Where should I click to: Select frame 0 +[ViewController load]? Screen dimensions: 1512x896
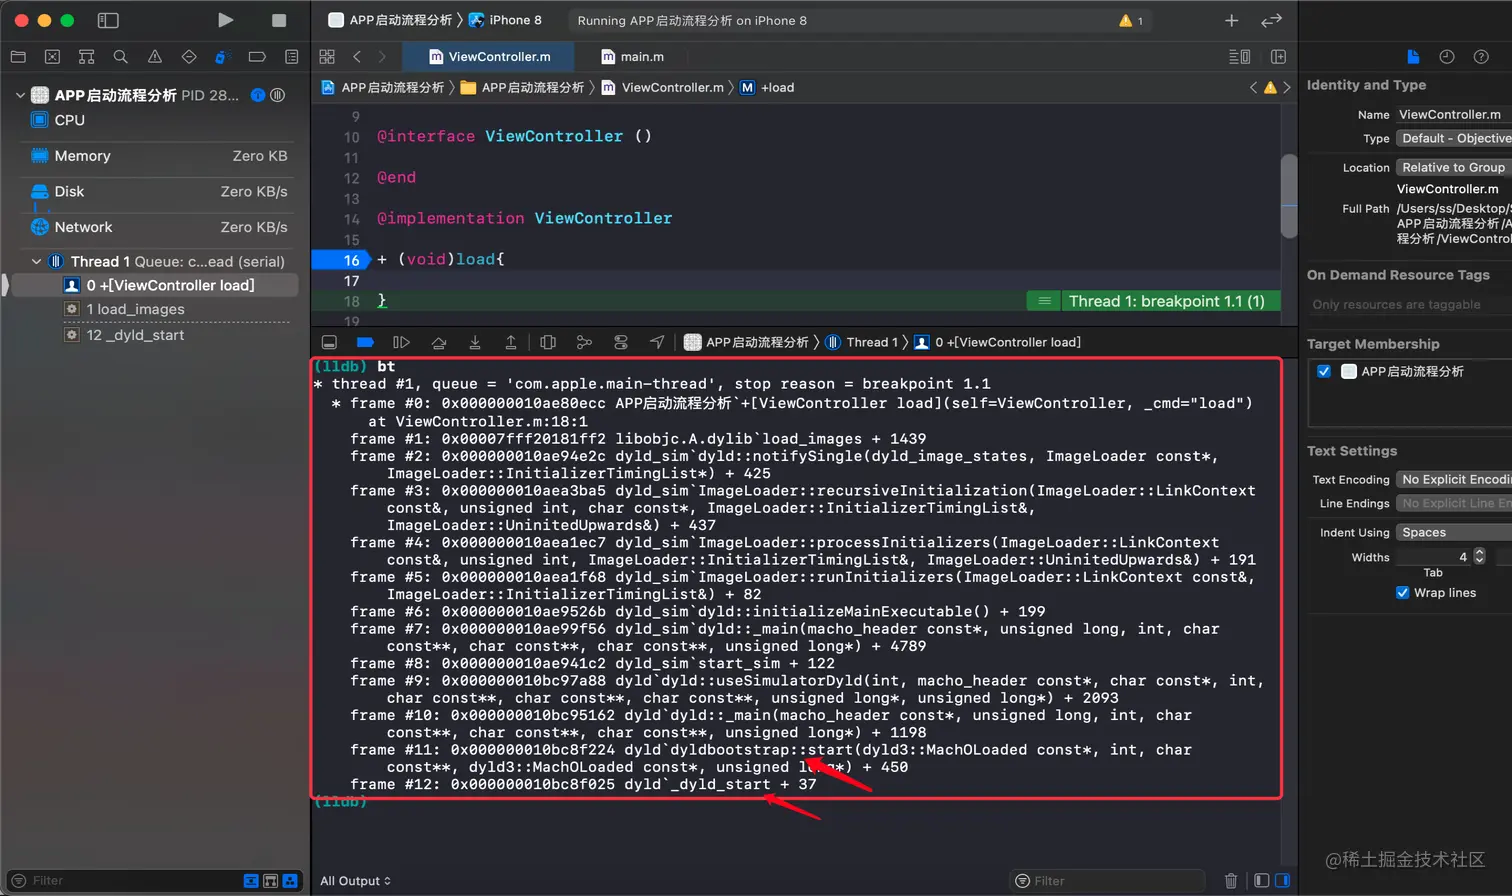[154, 285]
